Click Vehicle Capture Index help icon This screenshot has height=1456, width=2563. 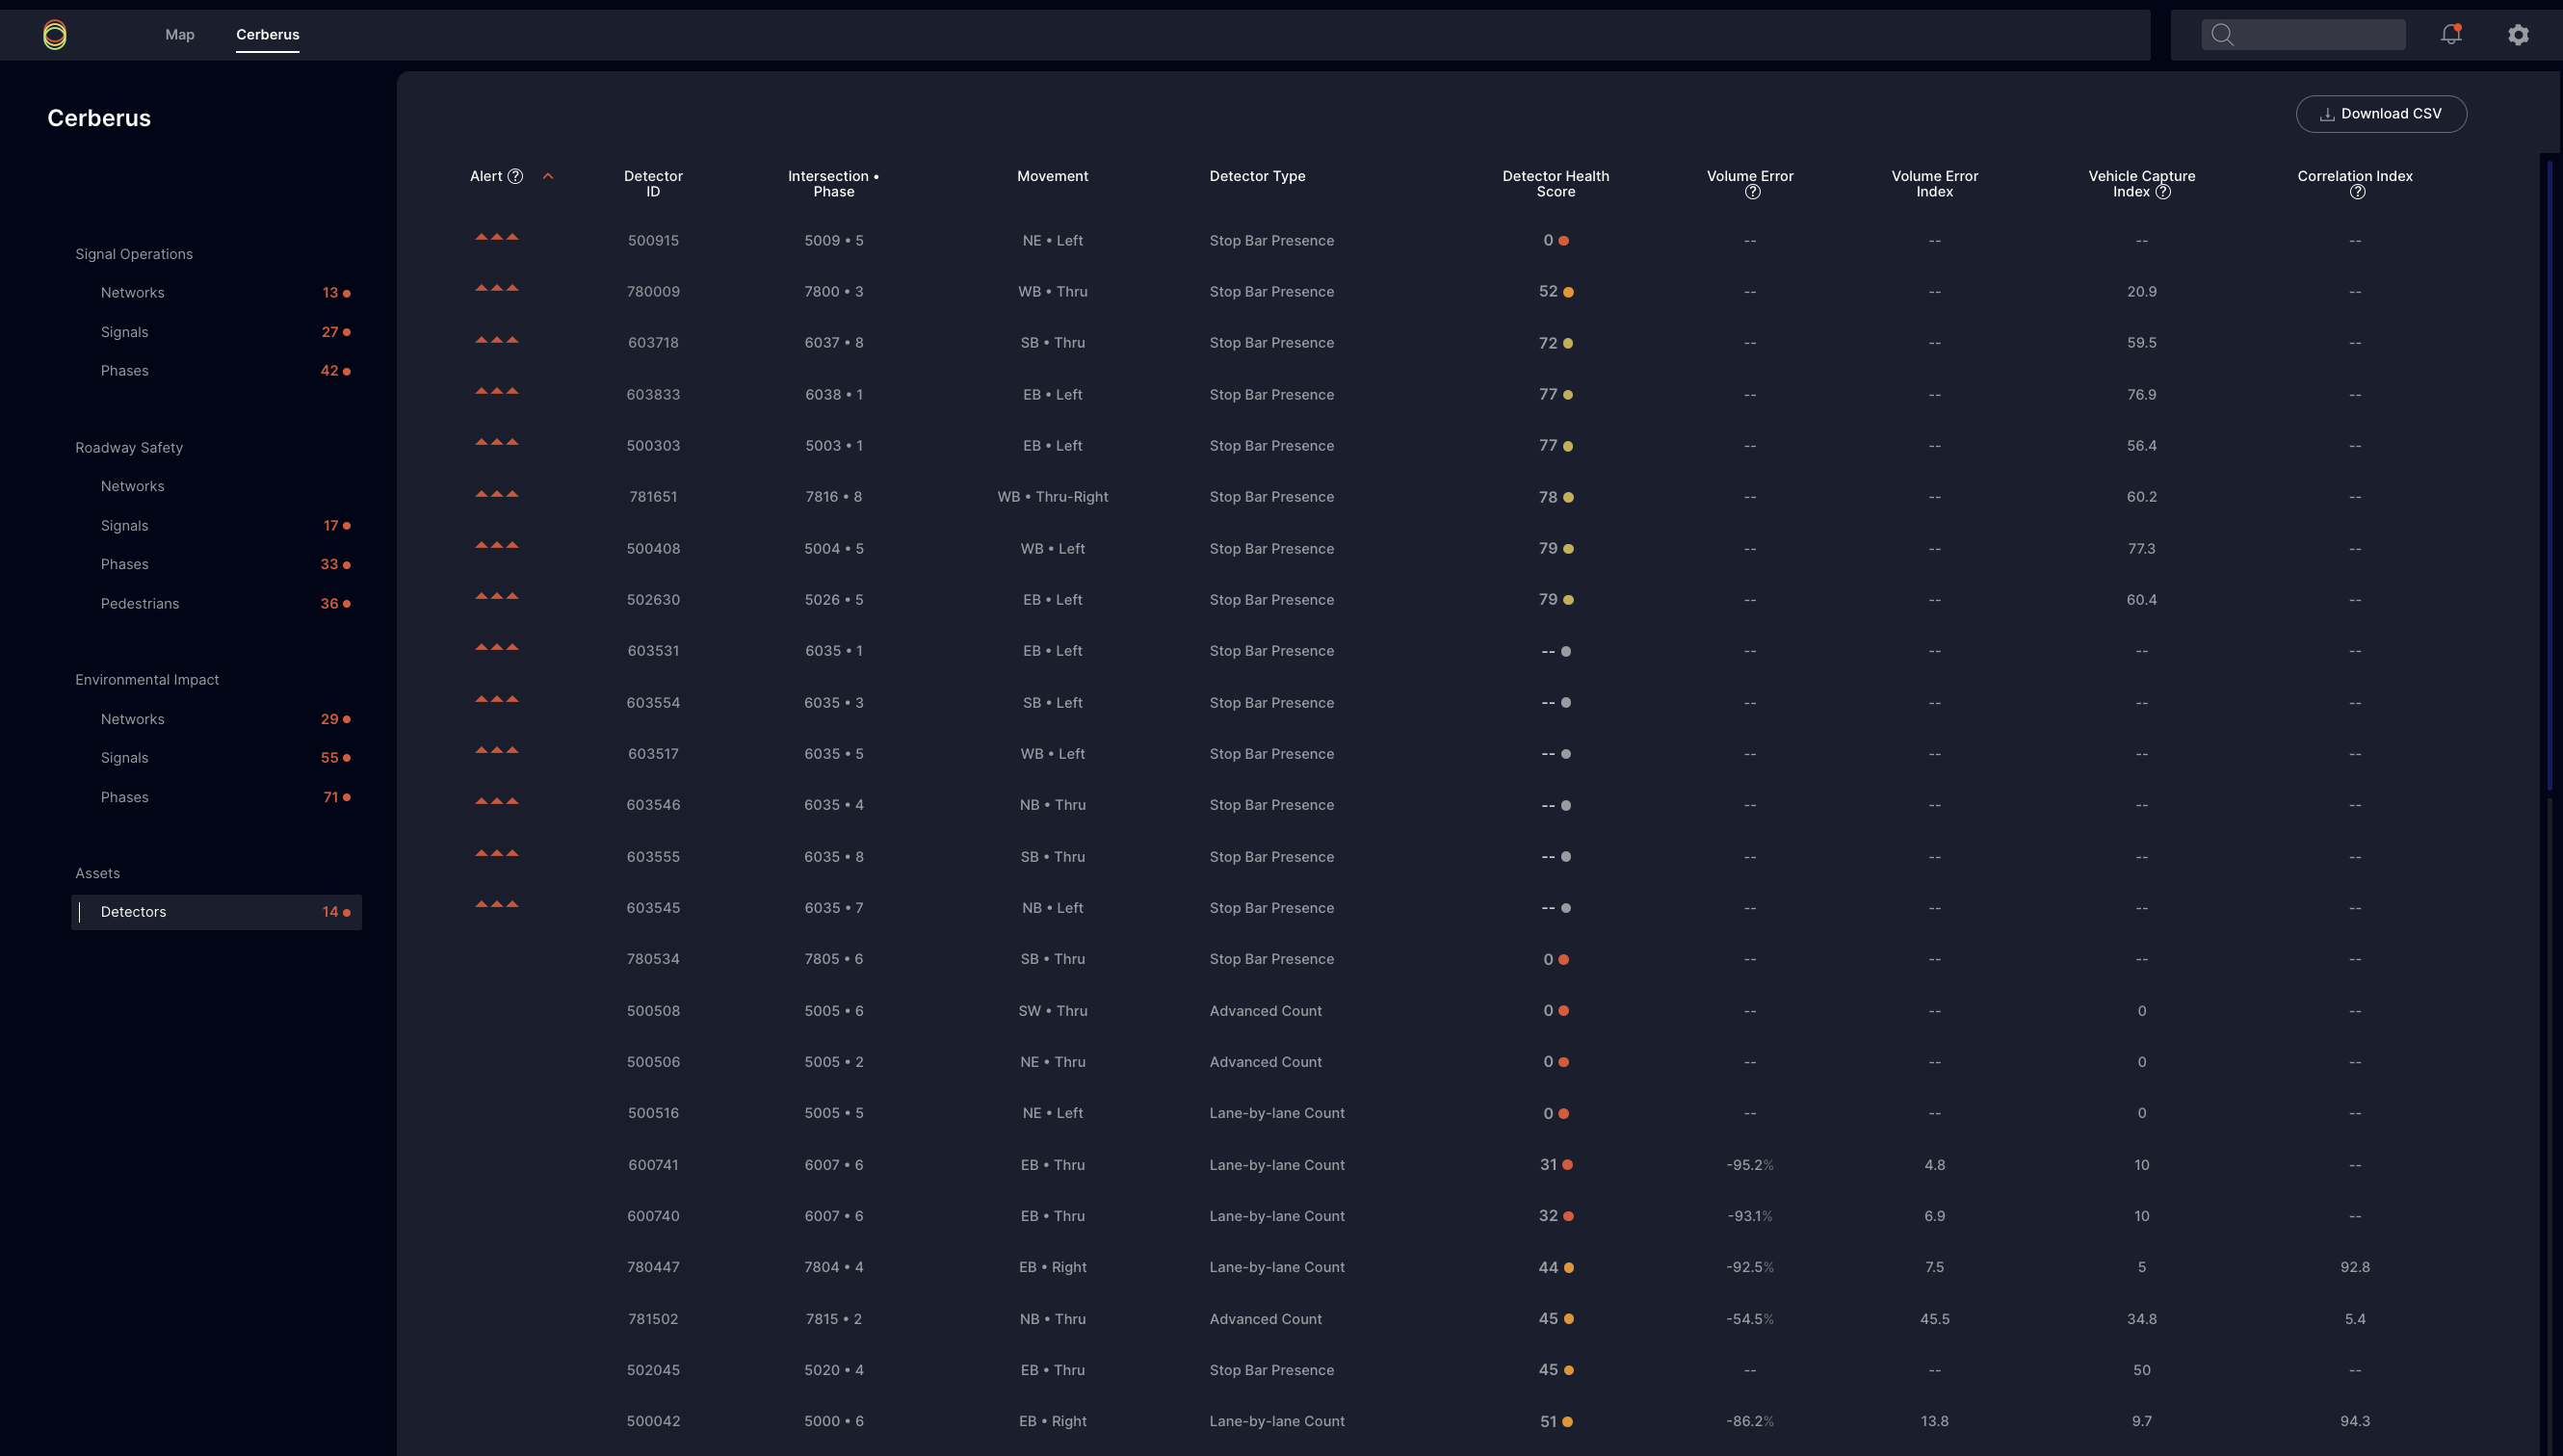(2163, 192)
